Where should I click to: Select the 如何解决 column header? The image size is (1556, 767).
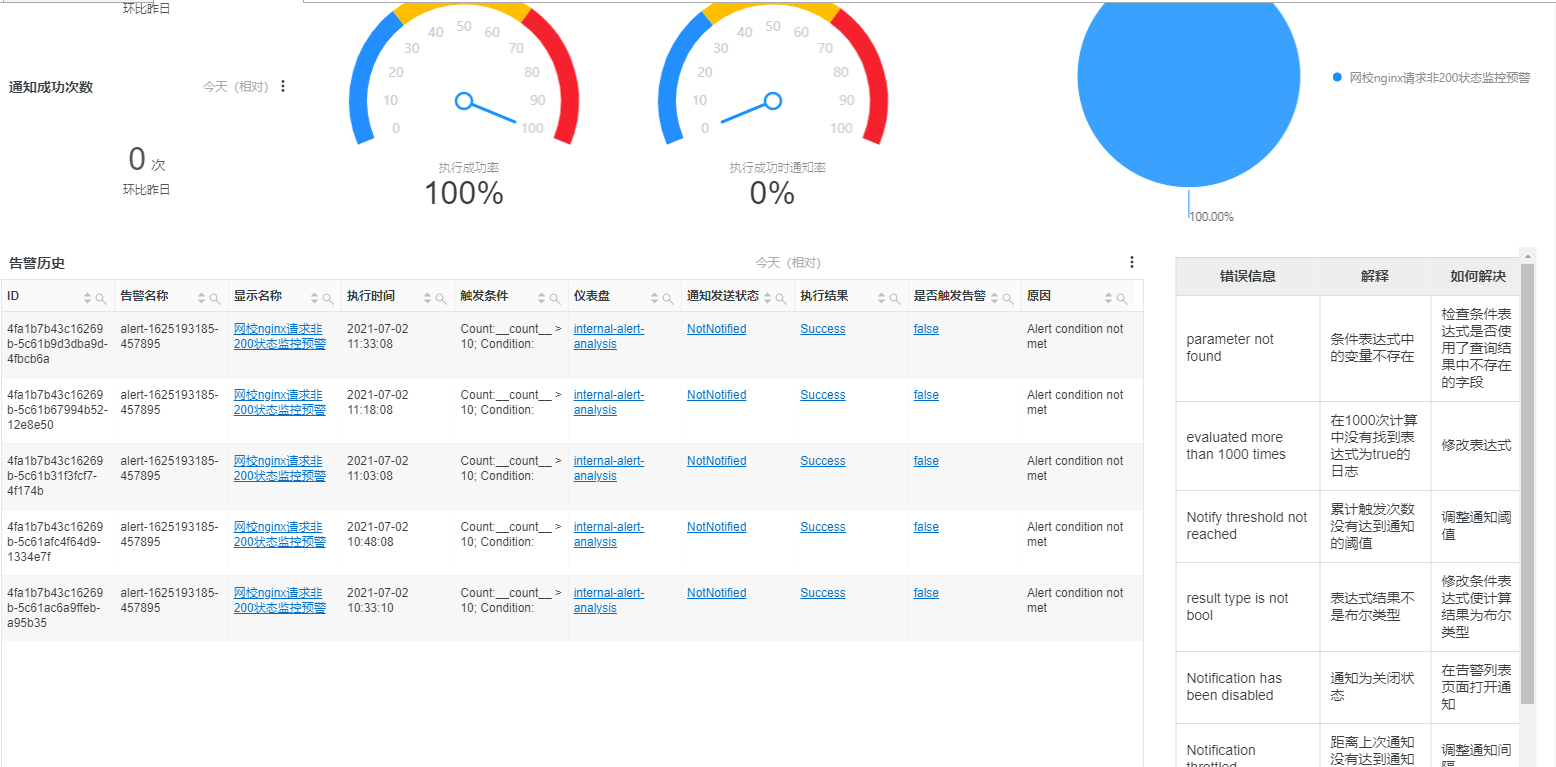pos(1477,276)
